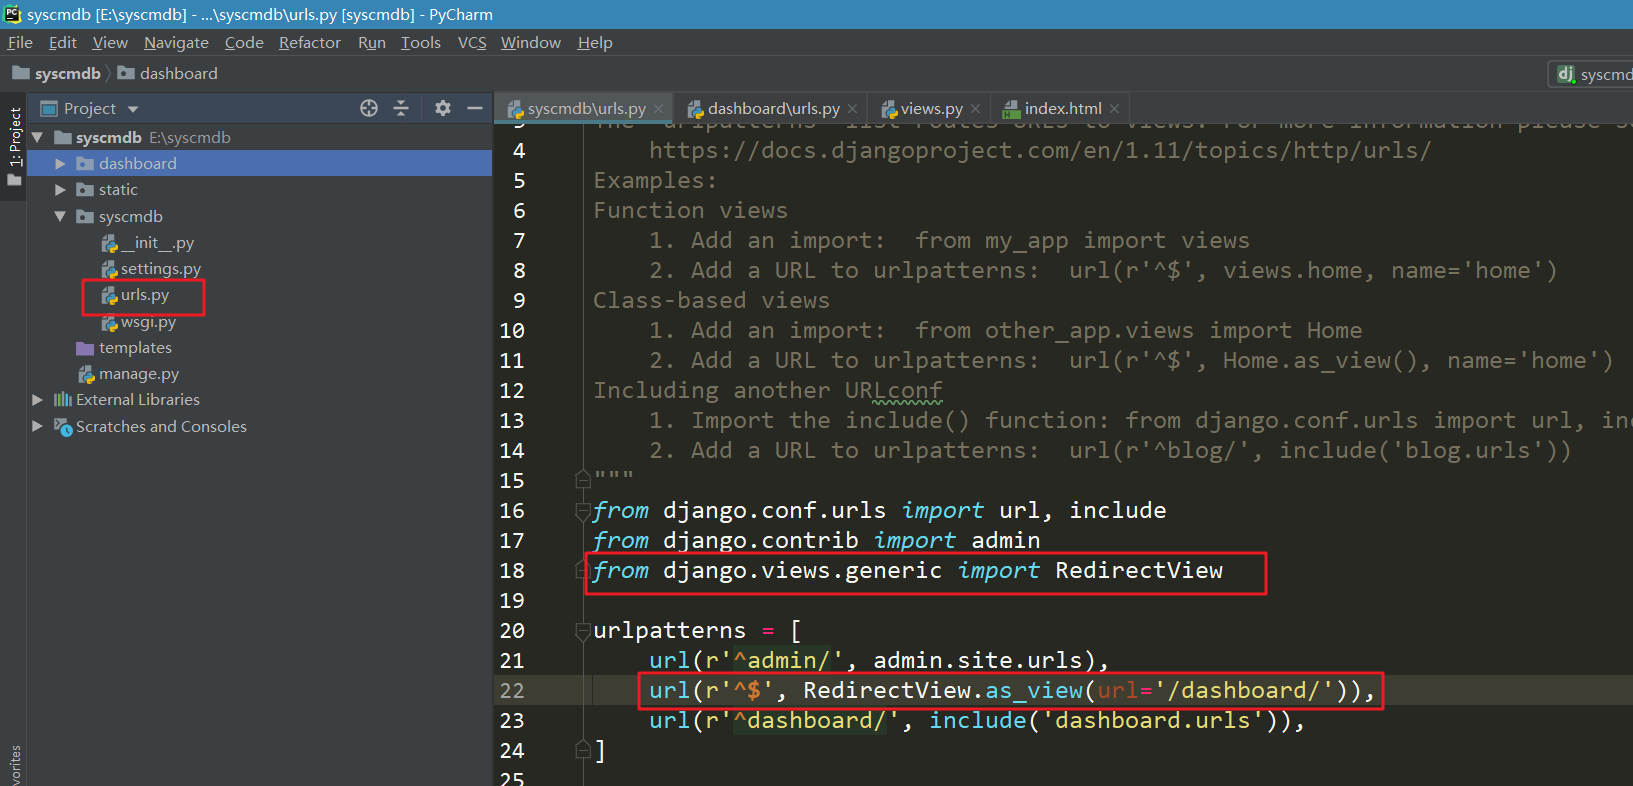Screen dimensions: 1633x786
Task: Click line number 18 in the gutter
Action: [512, 571]
